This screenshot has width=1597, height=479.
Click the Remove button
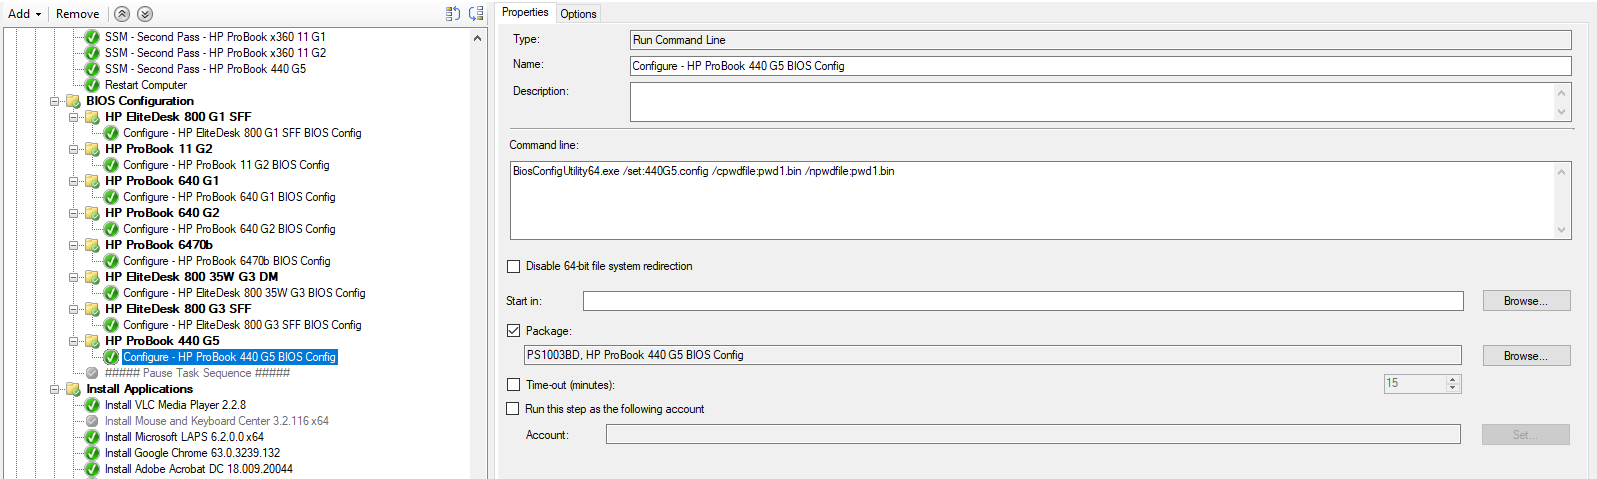click(77, 14)
